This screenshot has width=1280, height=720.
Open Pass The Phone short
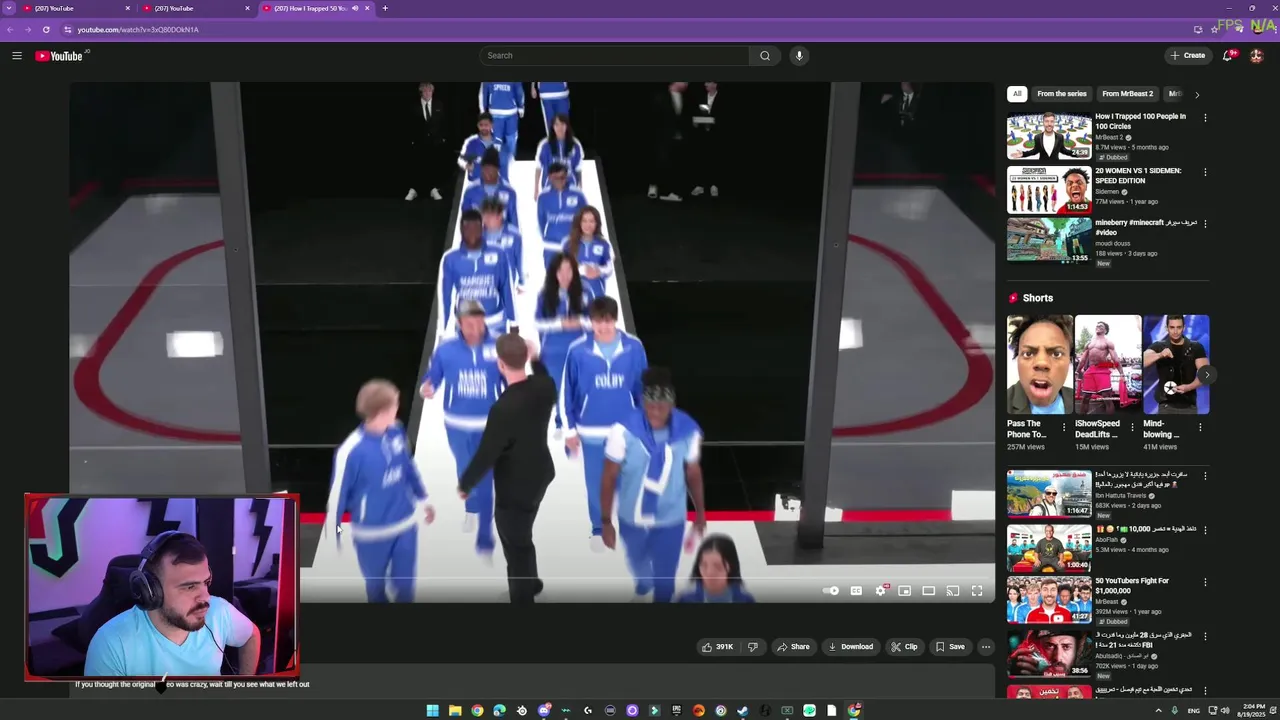tap(1039, 365)
